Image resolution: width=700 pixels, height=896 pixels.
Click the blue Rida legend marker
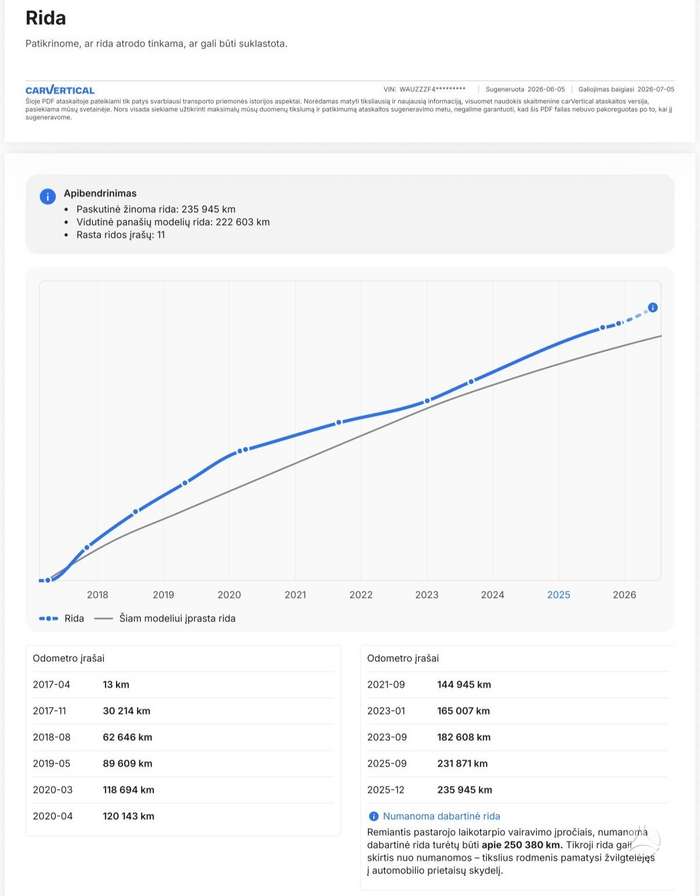(49, 618)
